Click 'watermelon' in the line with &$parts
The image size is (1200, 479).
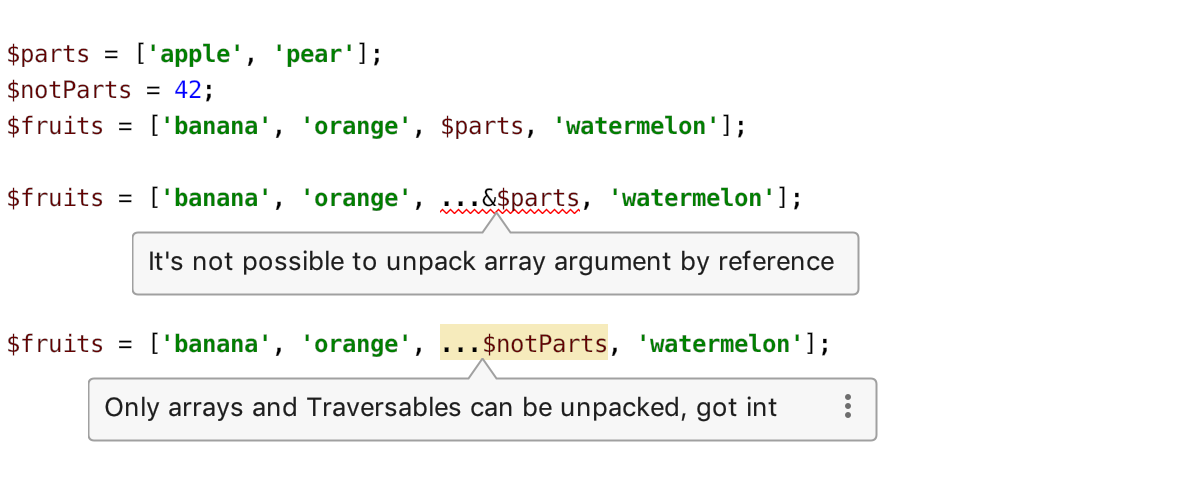pyautogui.click(x=692, y=198)
